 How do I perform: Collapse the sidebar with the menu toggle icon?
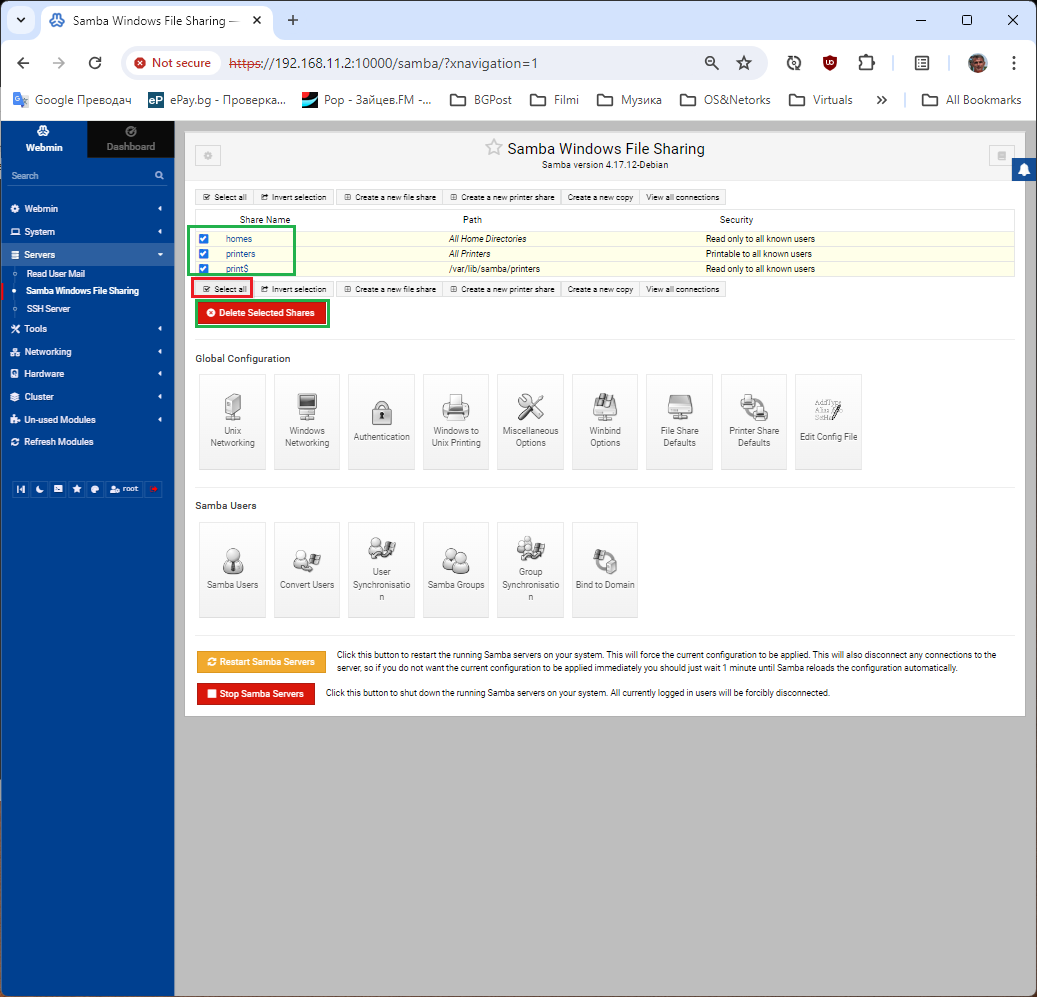pos(21,489)
